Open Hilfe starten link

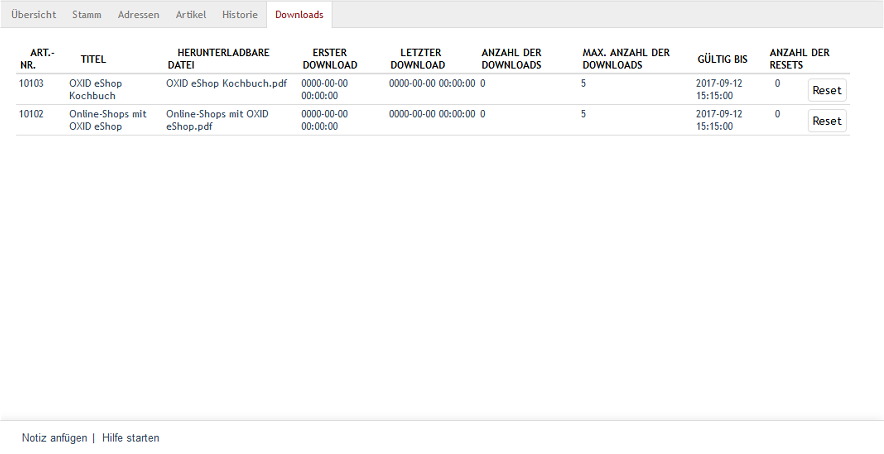(x=130, y=438)
